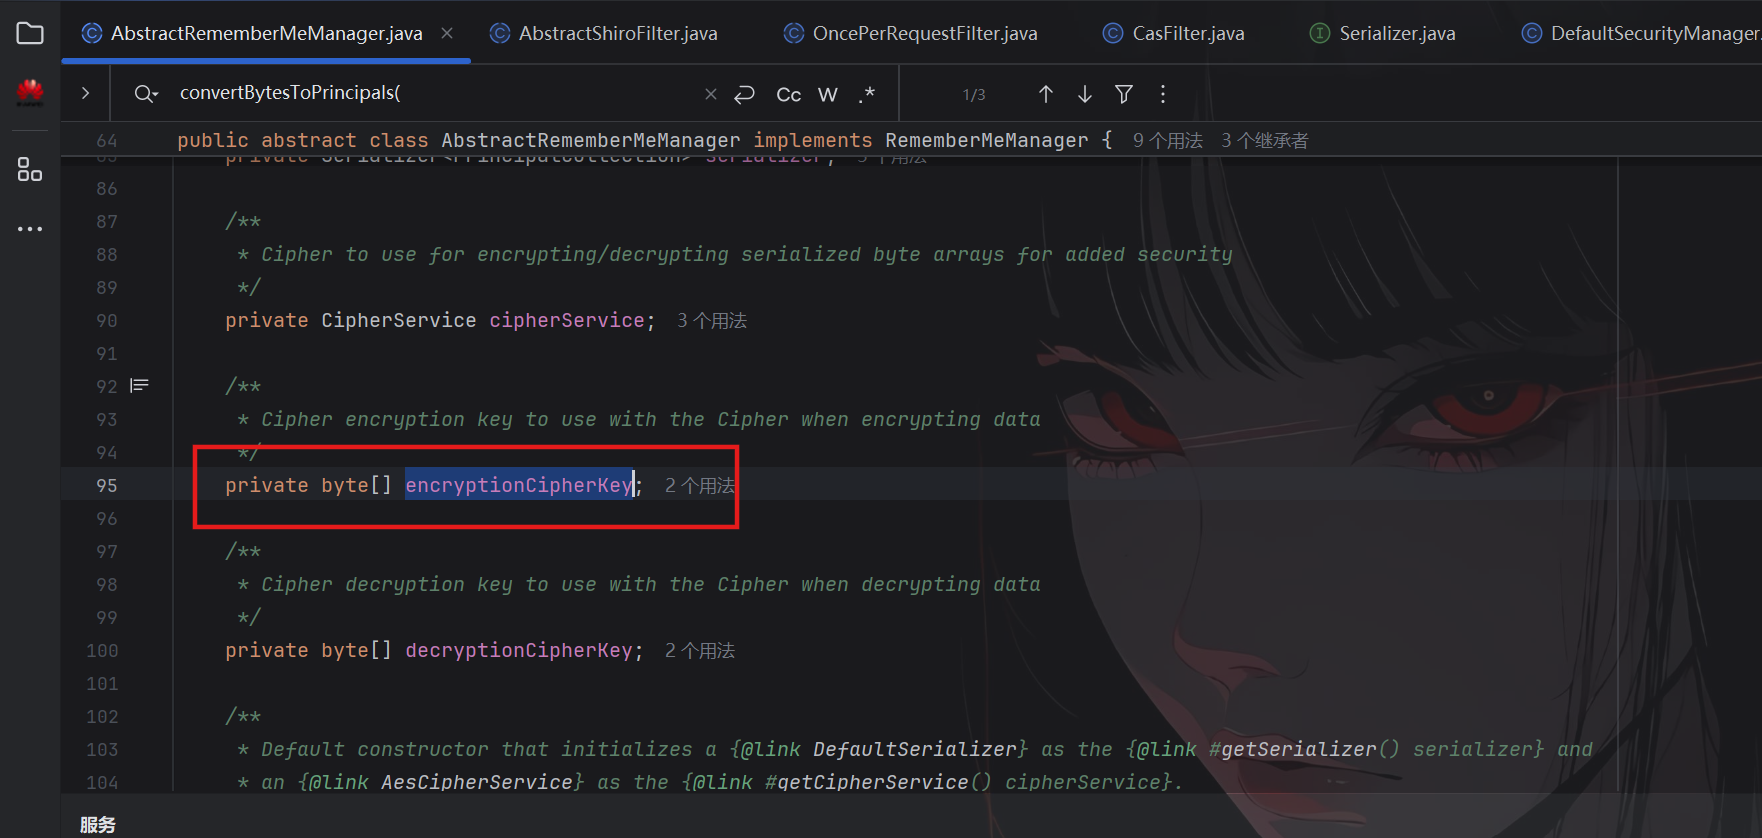Click 2 usages hint for decryptionCipherKey
The width and height of the screenshot is (1762, 838).
pyautogui.click(x=700, y=651)
